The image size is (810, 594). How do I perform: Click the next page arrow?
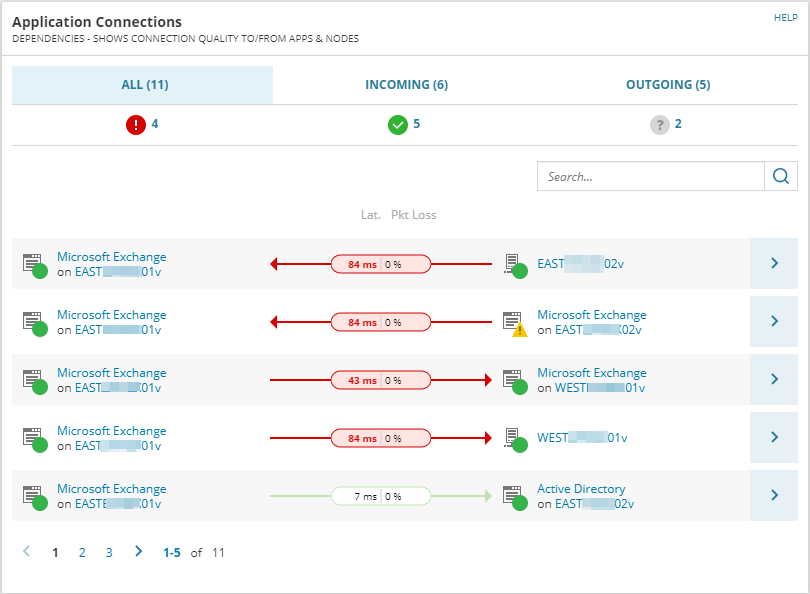(x=138, y=551)
